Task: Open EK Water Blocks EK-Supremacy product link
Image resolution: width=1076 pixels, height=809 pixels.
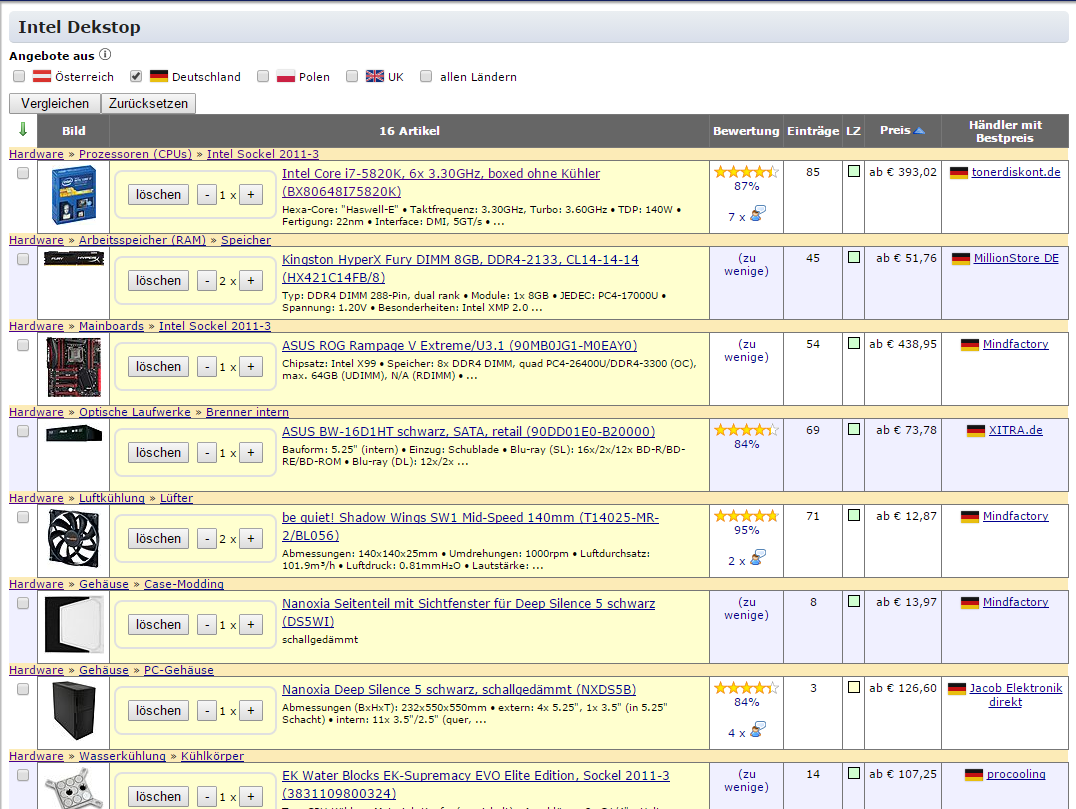Action: tap(476, 784)
